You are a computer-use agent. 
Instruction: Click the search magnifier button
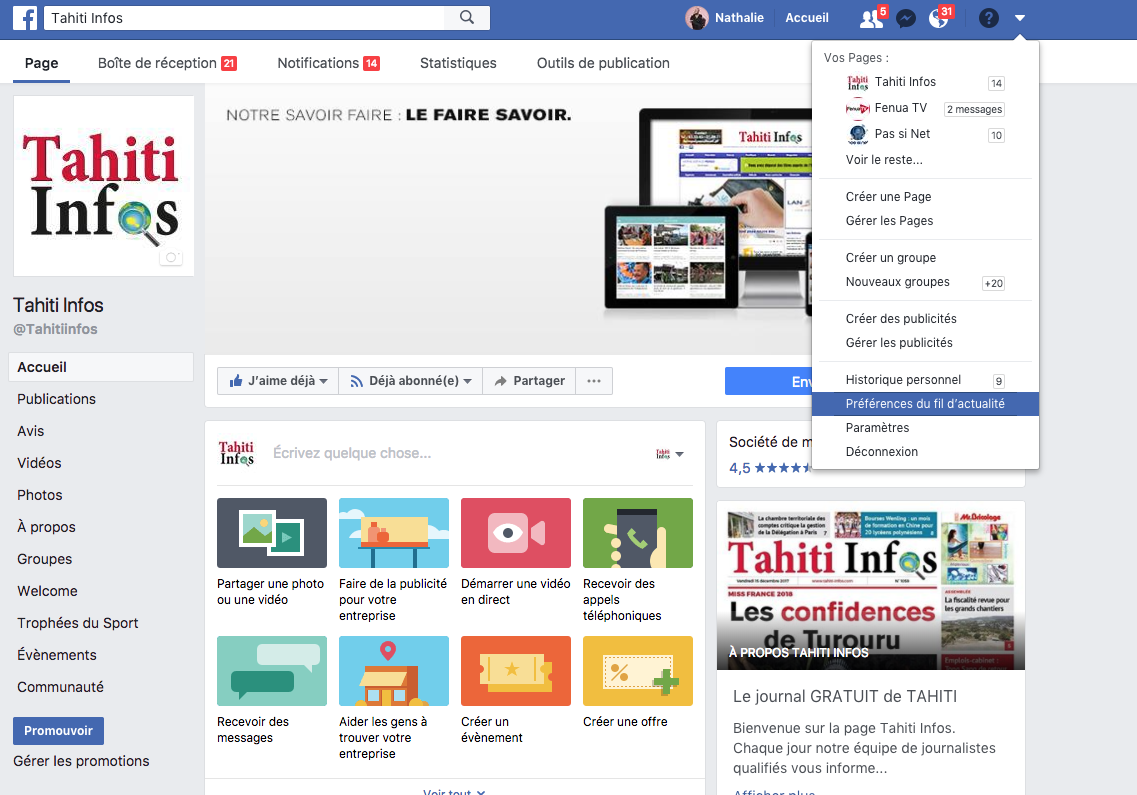[x=467, y=17]
